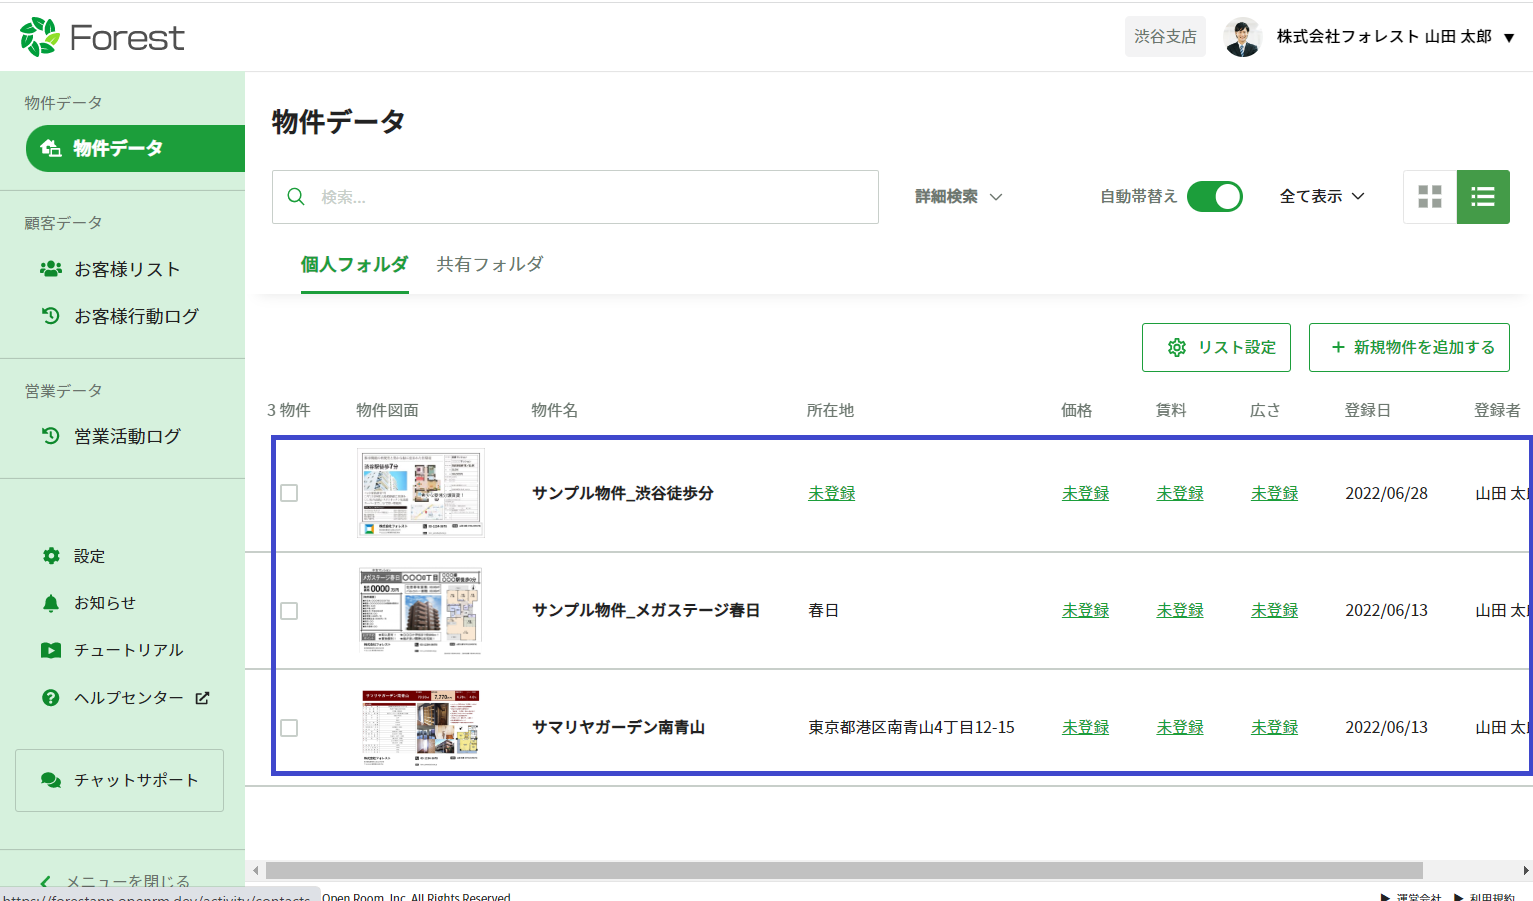Click user profile avatar
Image resolution: width=1533 pixels, height=901 pixels.
click(x=1242, y=37)
